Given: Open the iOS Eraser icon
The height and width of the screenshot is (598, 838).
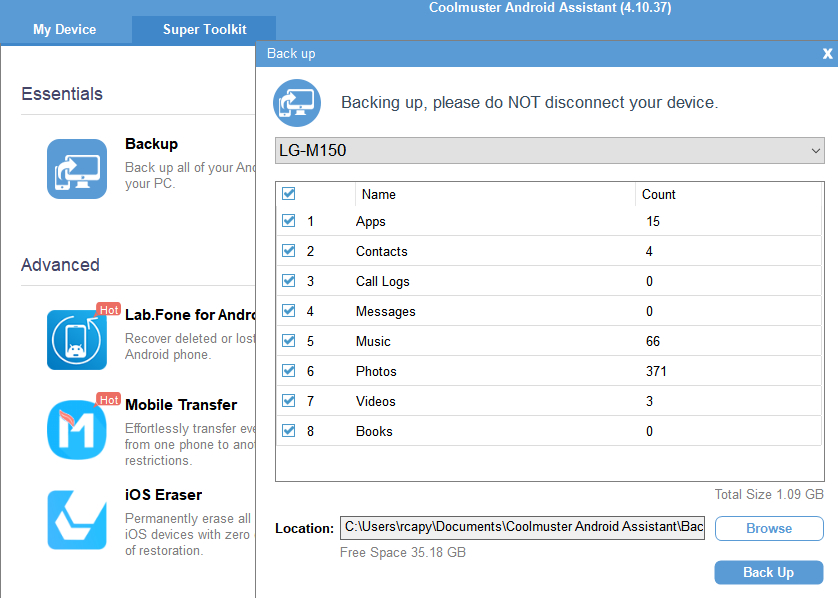Looking at the screenshot, I should (x=77, y=520).
